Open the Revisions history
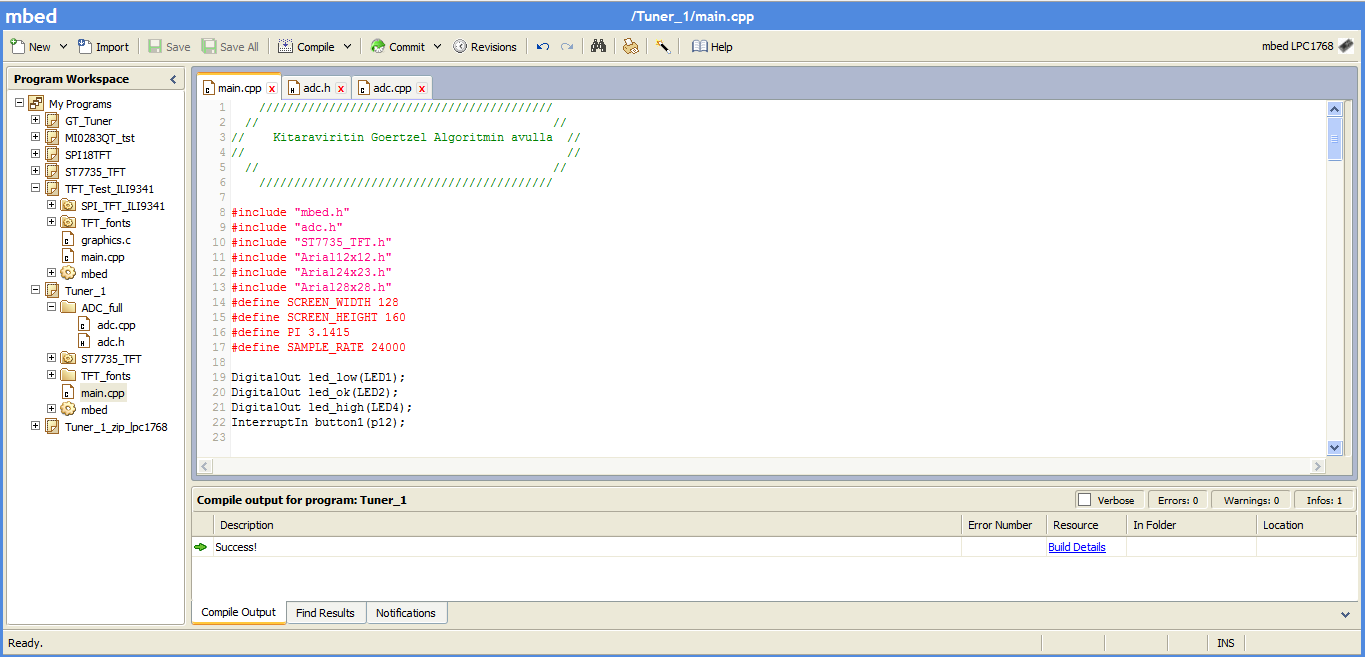The image size is (1365, 657). point(485,46)
